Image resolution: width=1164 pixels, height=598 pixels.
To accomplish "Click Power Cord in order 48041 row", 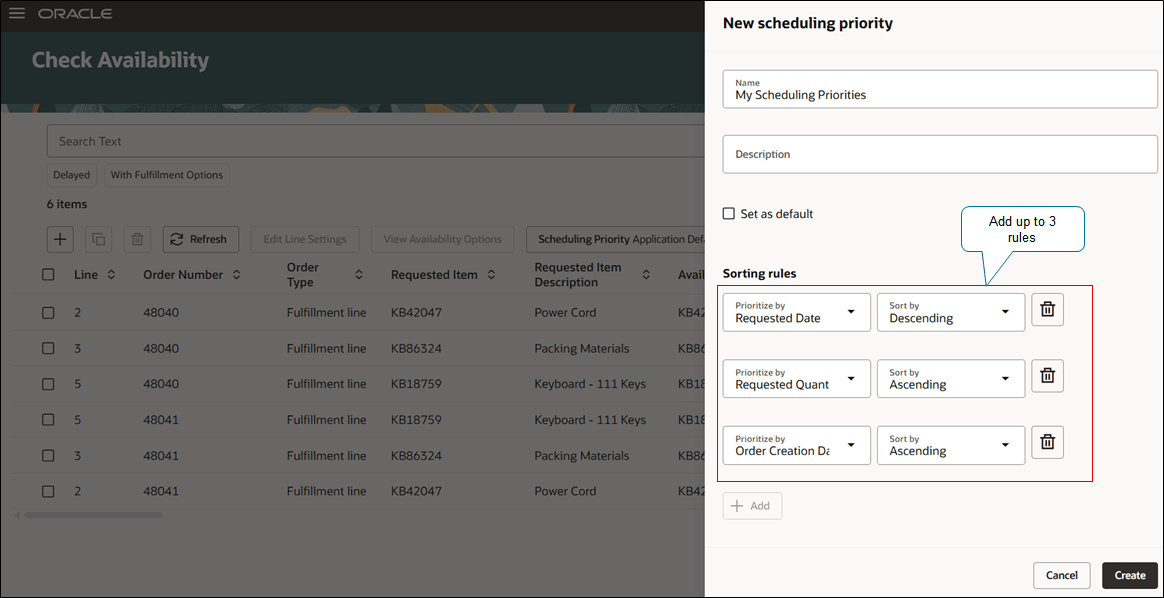I will click(565, 491).
